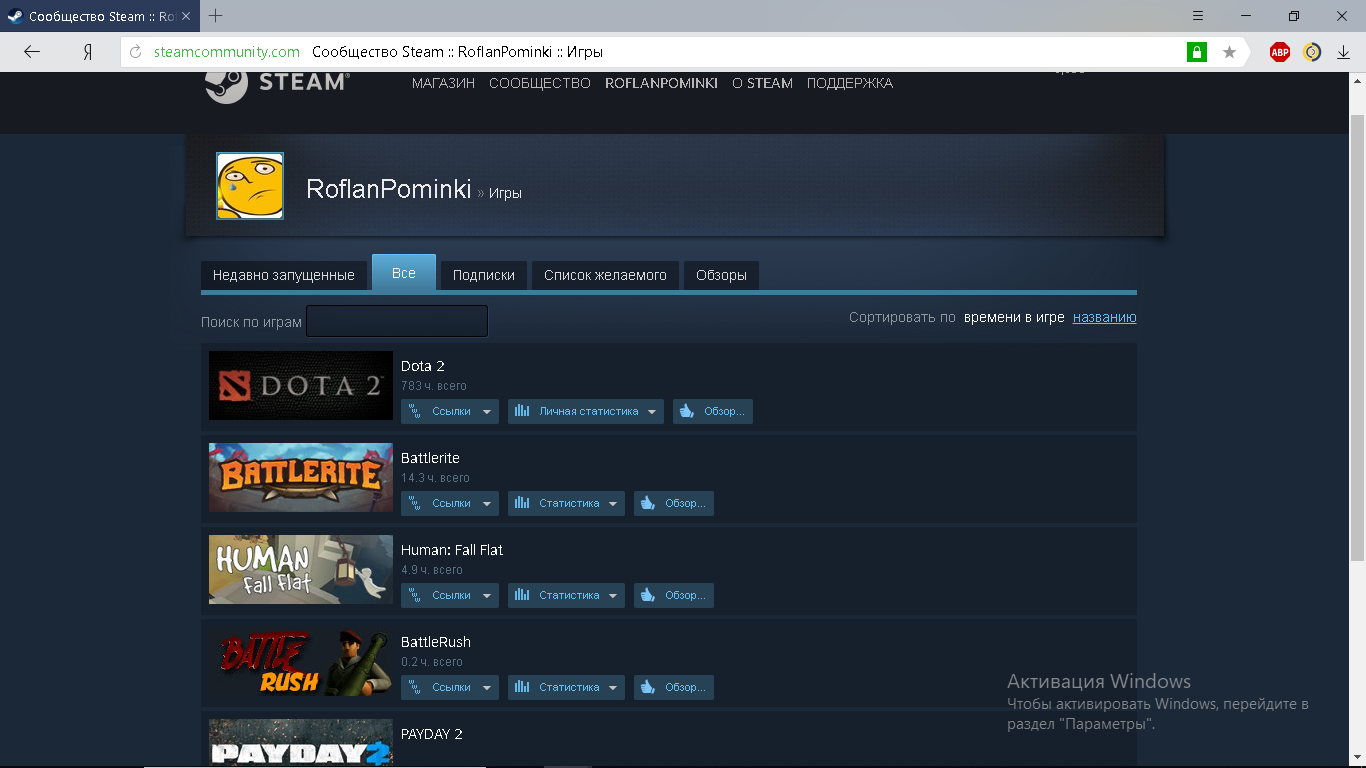This screenshot has width=1366, height=768.
Task: Open Обзор button for Human: Fall Flat
Action: coord(674,595)
